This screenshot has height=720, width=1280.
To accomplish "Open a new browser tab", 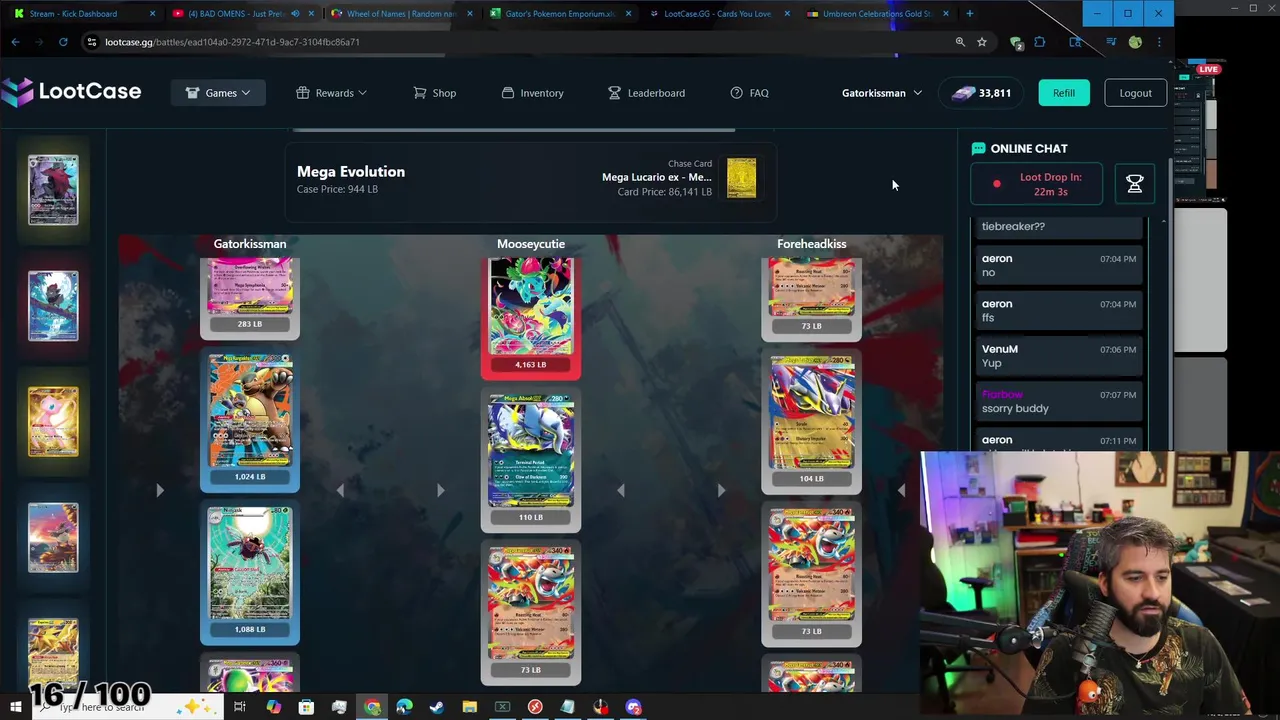I will pyautogui.click(x=969, y=13).
